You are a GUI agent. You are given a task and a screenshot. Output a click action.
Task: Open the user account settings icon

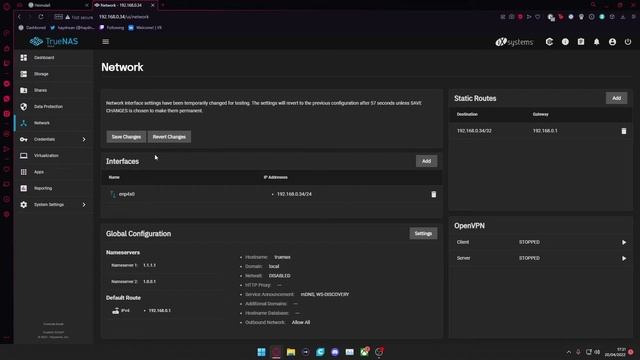[x=612, y=42]
